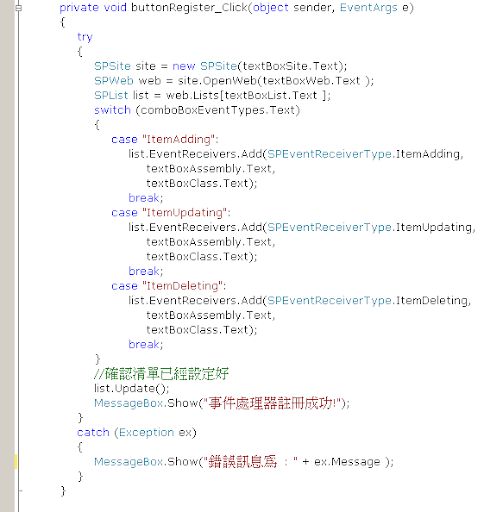Click comboBoxEventTypes.Text in switch
The image size is (484, 512).
tap(218, 110)
